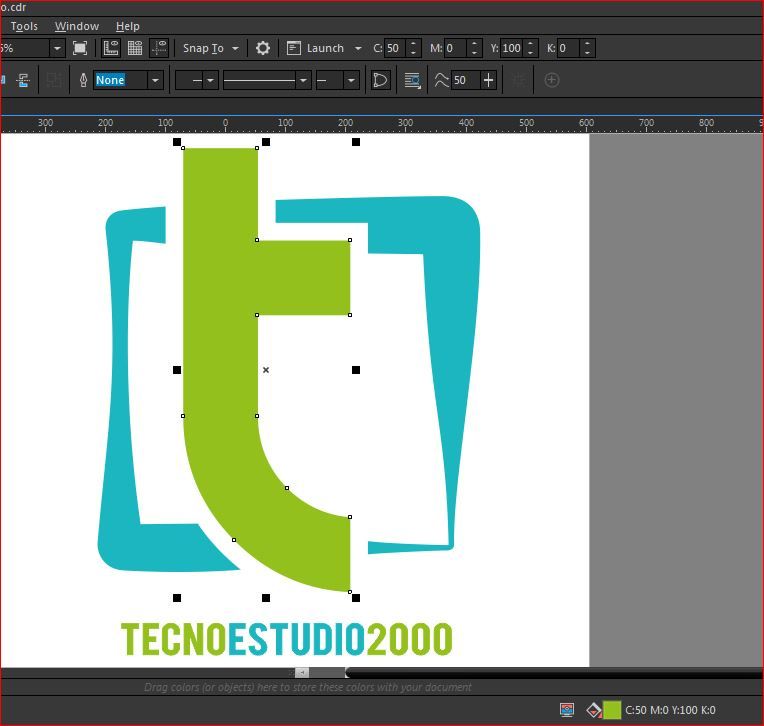Click the curve smoothness wave icon
Image resolution: width=764 pixels, height=726 pixels.
[x=441, y=80]
